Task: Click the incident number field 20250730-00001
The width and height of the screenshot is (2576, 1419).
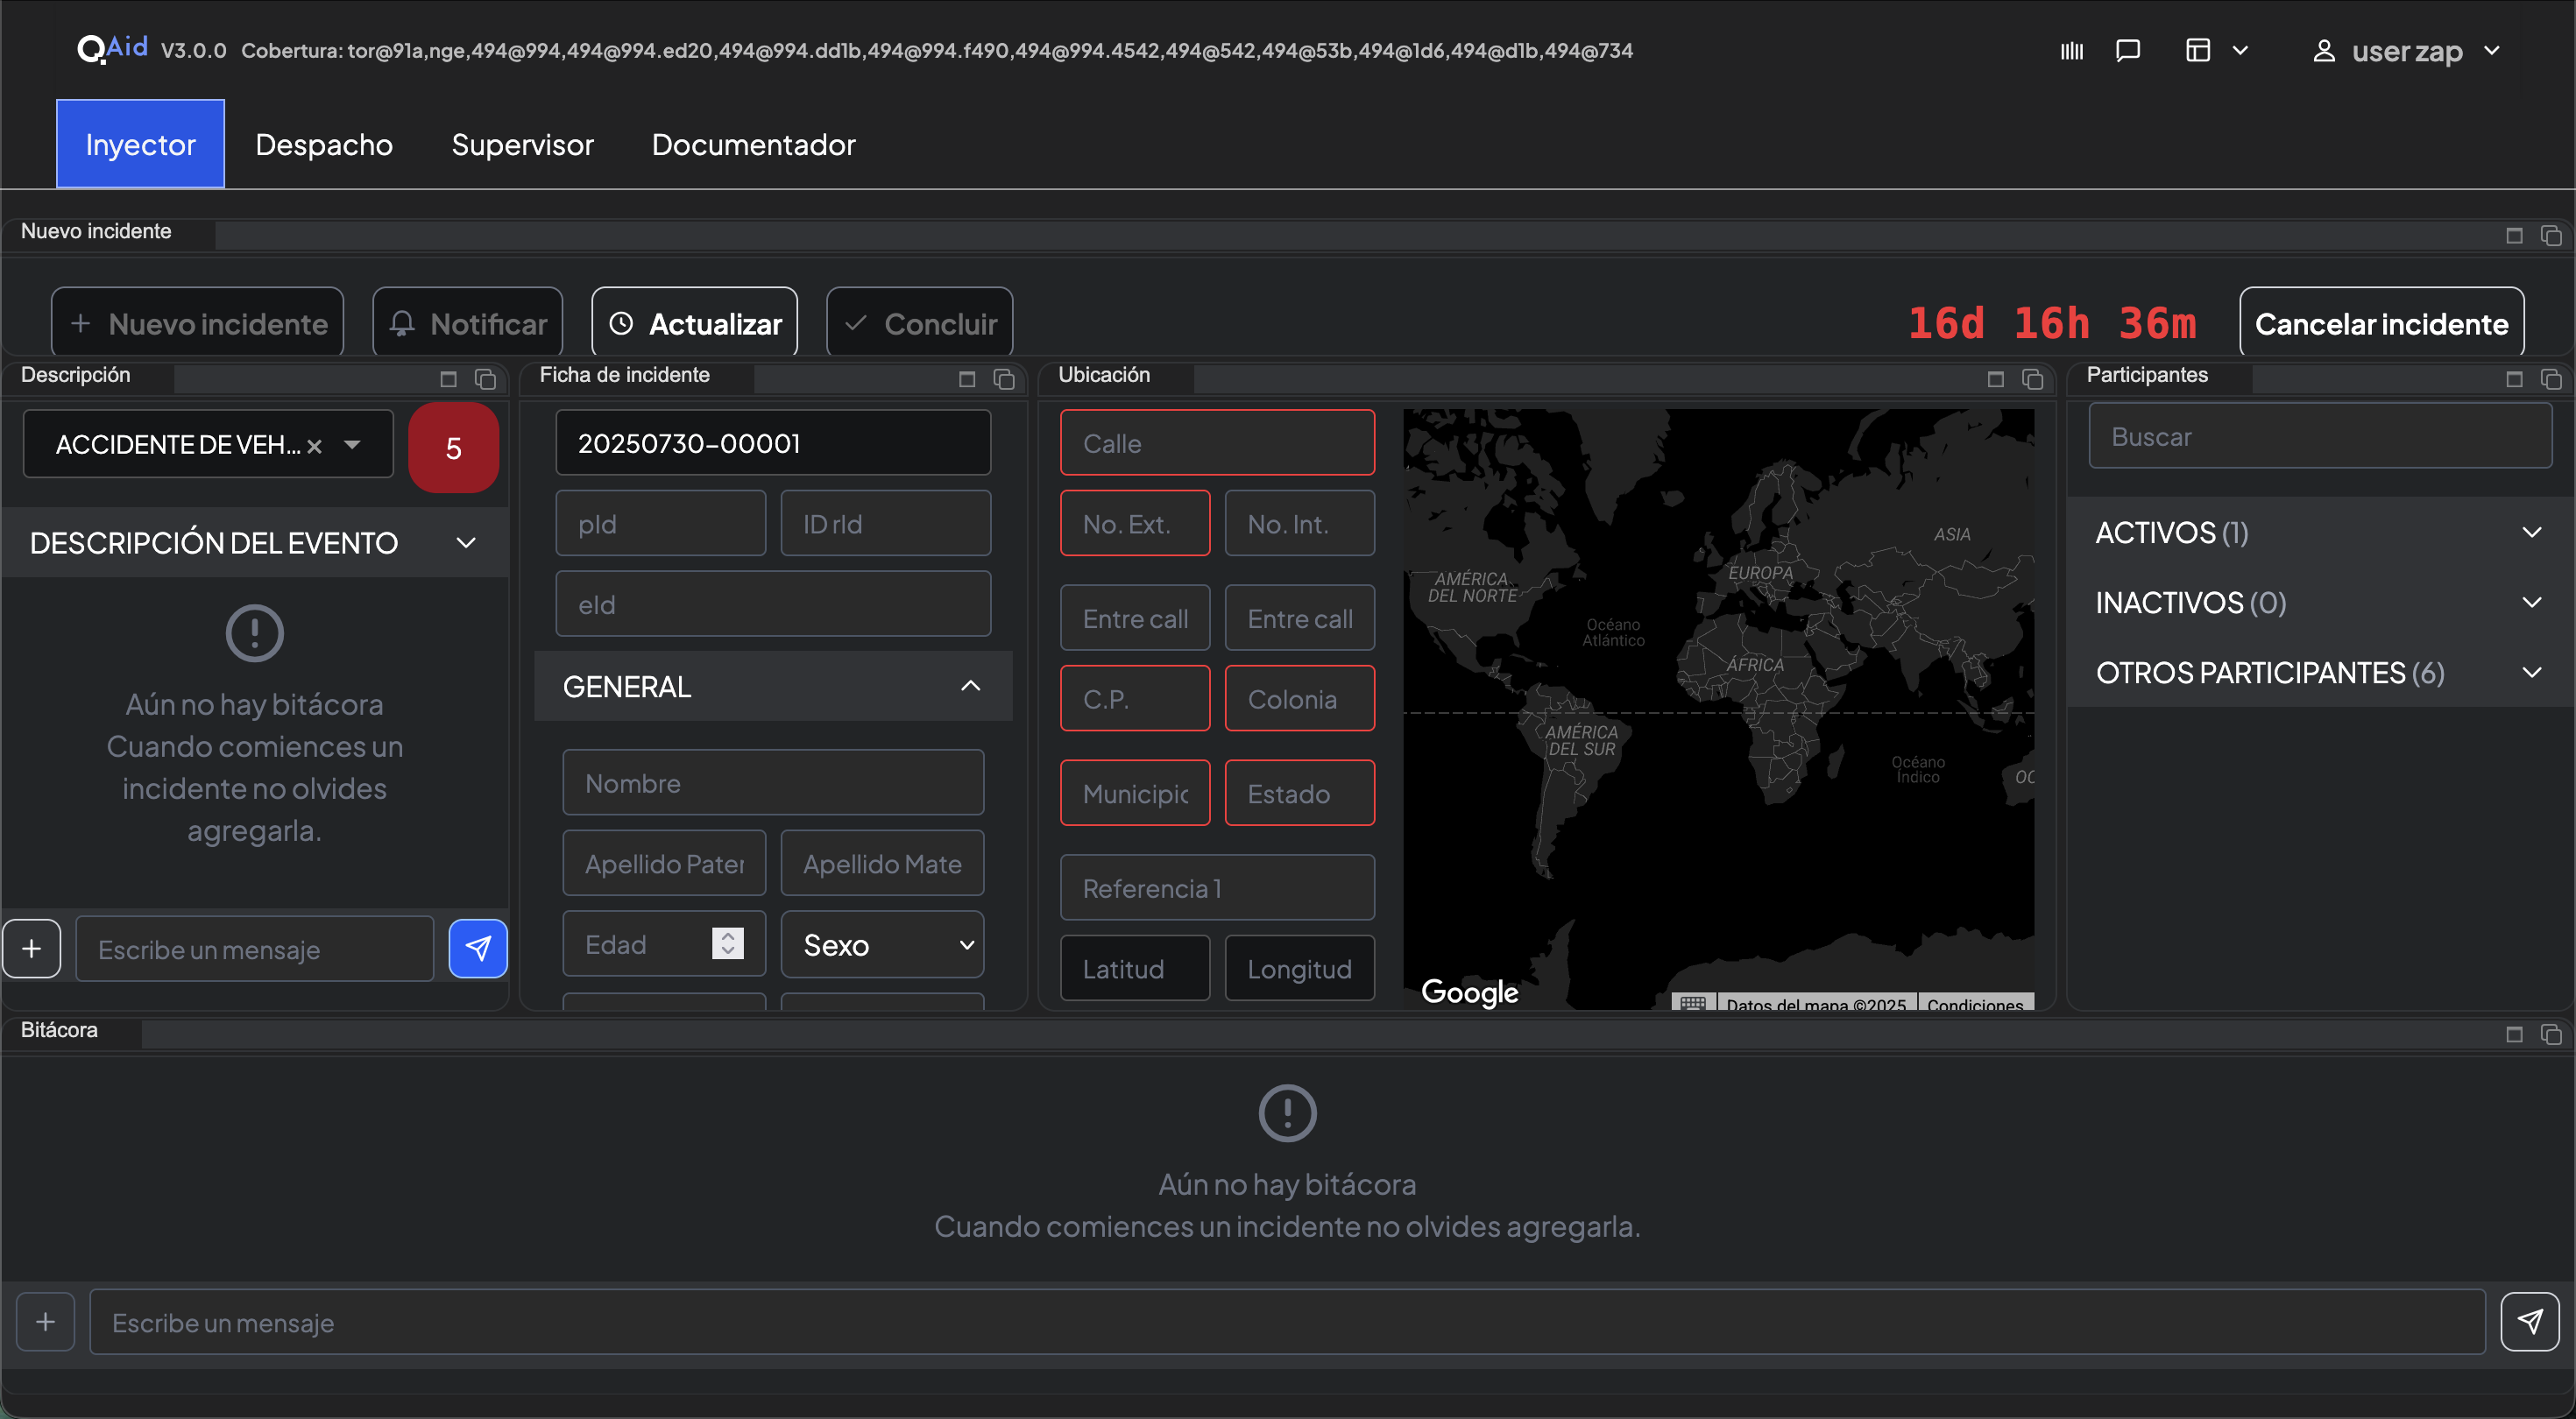Action: click(x=773, y=442)
